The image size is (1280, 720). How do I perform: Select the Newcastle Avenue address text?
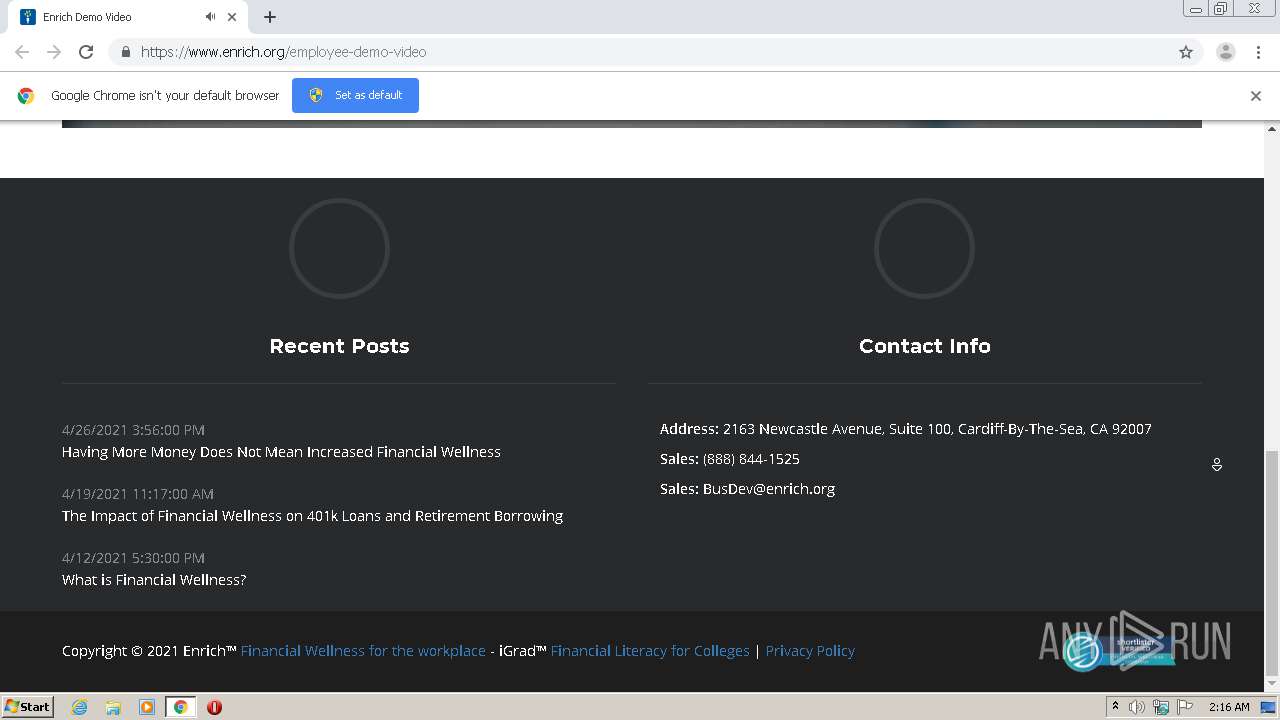pos(937,429)
